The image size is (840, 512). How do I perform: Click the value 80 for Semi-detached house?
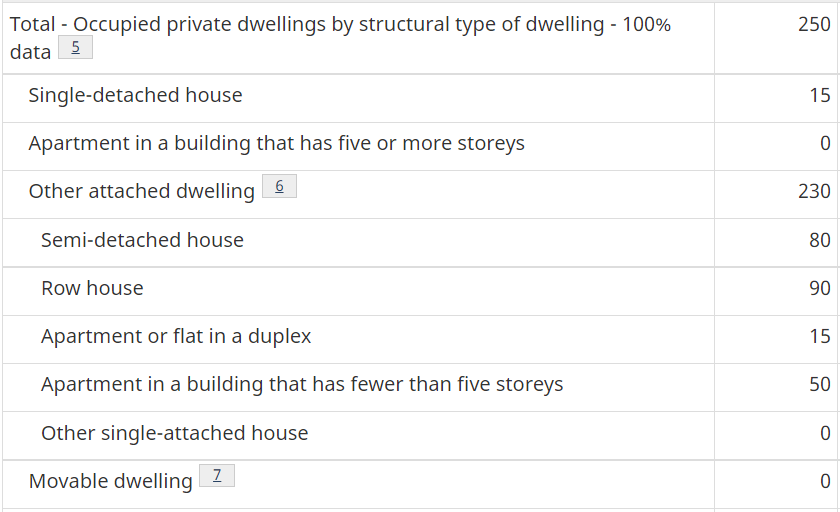820,240
